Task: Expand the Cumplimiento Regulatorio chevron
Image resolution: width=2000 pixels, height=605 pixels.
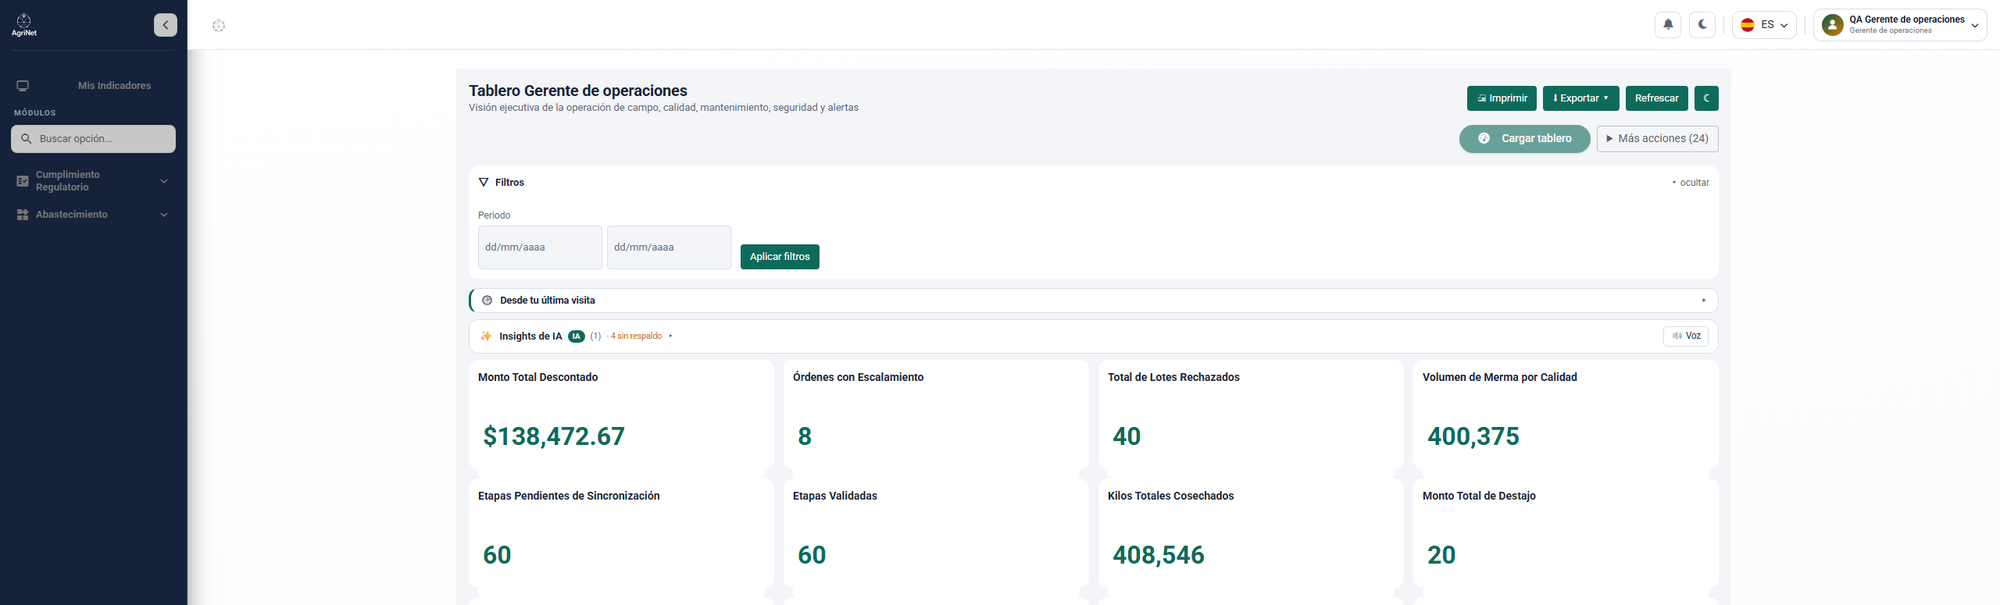Action: (x=164, y=181)
